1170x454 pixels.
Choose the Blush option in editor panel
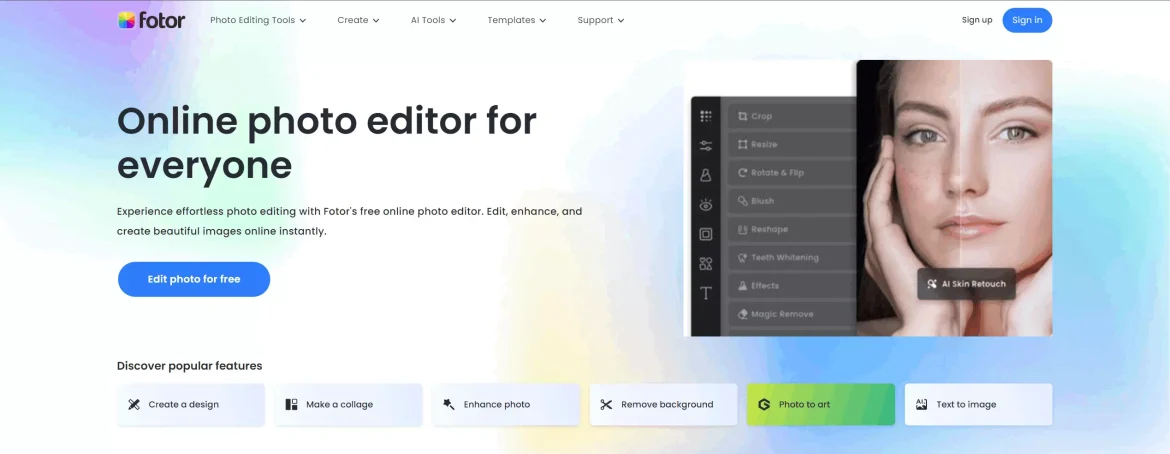pyautogui.click(x=792, y=201)
